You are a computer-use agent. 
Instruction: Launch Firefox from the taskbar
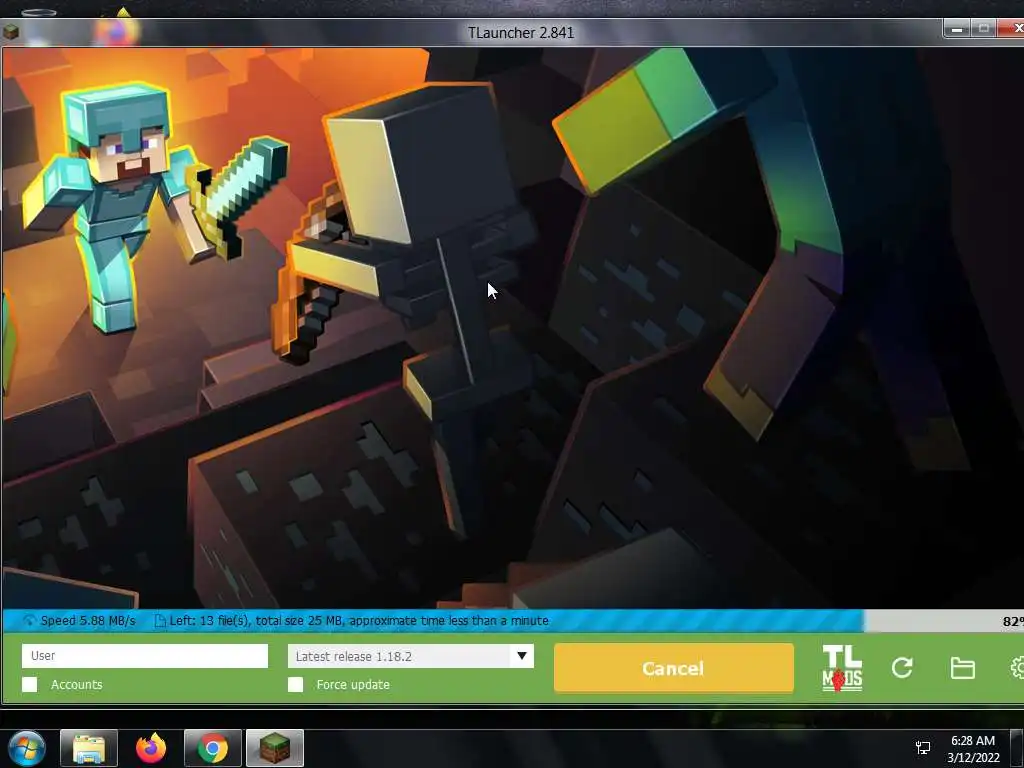pyautogui.click(x=151, y=748)
